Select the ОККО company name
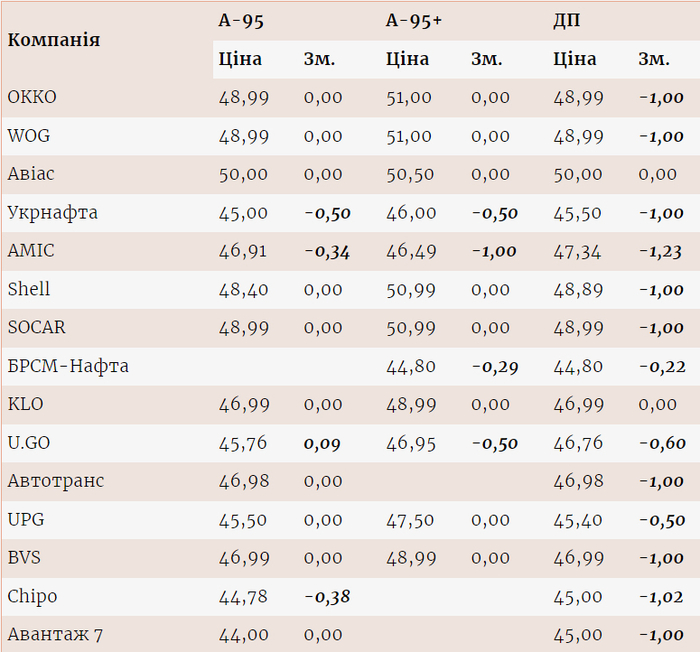Screen dimensions: 700x652 pos(32,98)
